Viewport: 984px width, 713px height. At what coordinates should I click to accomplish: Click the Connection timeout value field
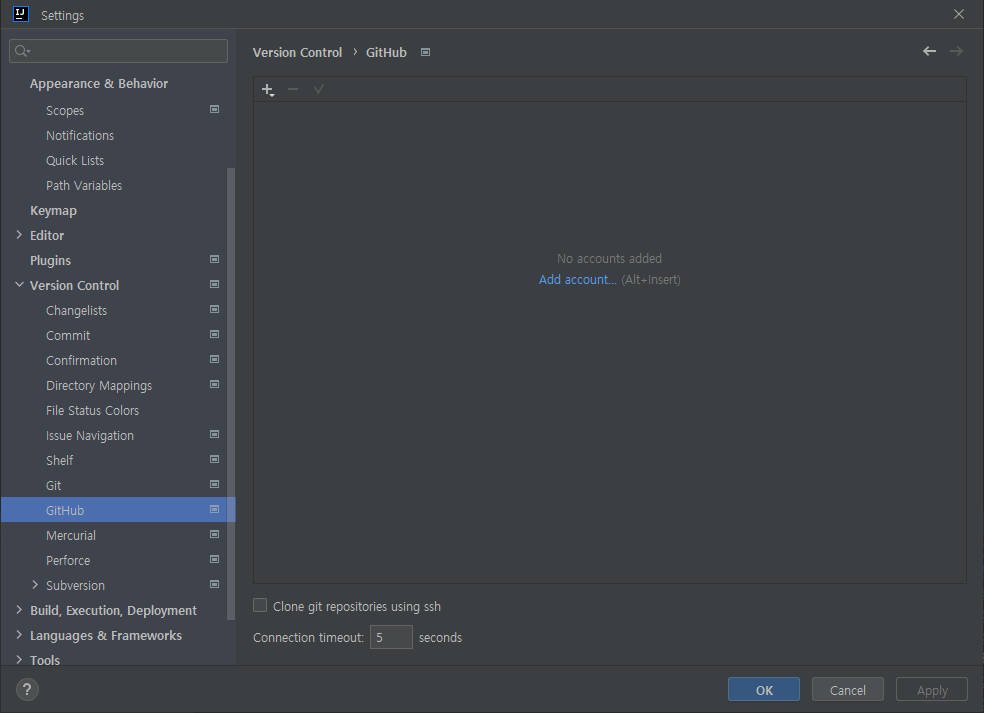click(391, 637)
